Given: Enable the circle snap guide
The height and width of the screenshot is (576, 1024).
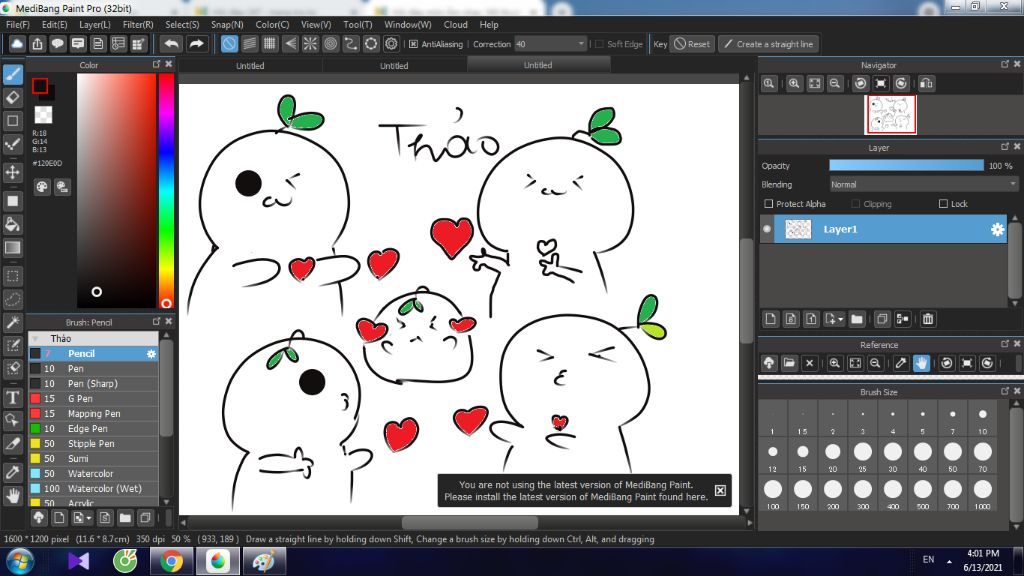Looking at the screenshot, I should (330, 44).
